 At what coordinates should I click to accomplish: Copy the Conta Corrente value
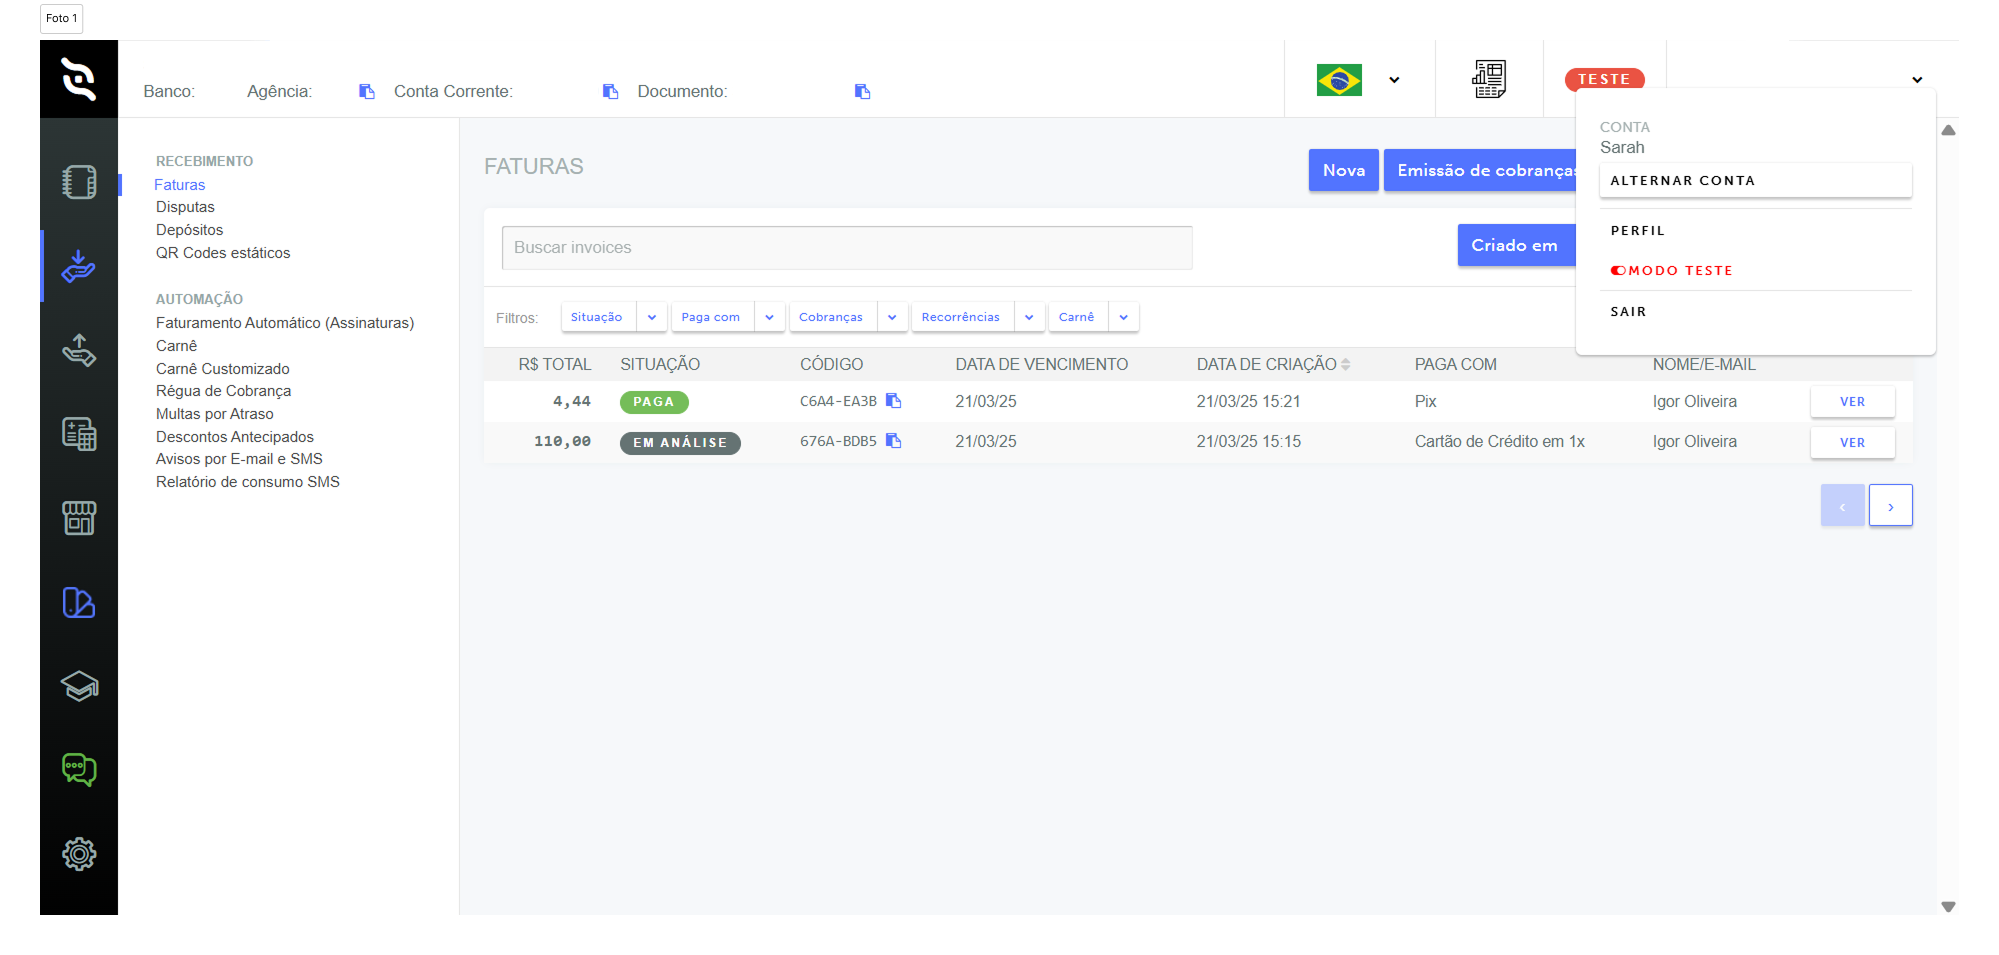tap(611, 91)
